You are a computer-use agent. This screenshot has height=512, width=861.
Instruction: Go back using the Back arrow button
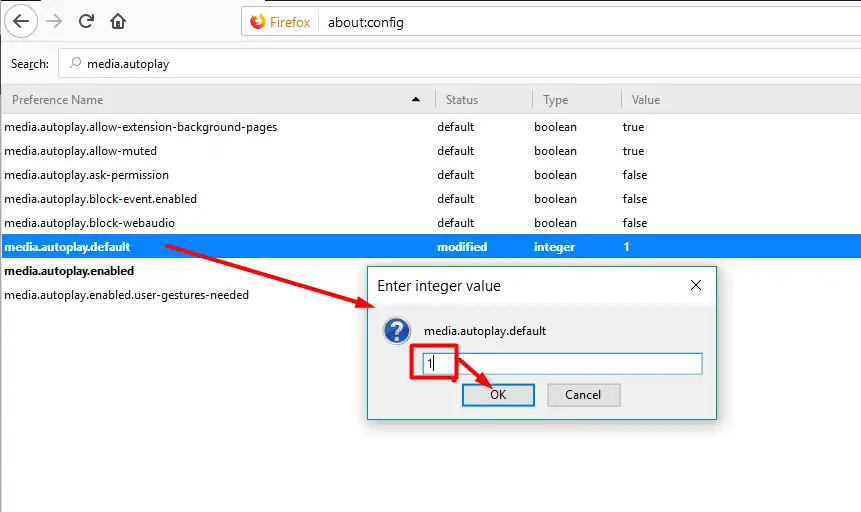point(21,21)
